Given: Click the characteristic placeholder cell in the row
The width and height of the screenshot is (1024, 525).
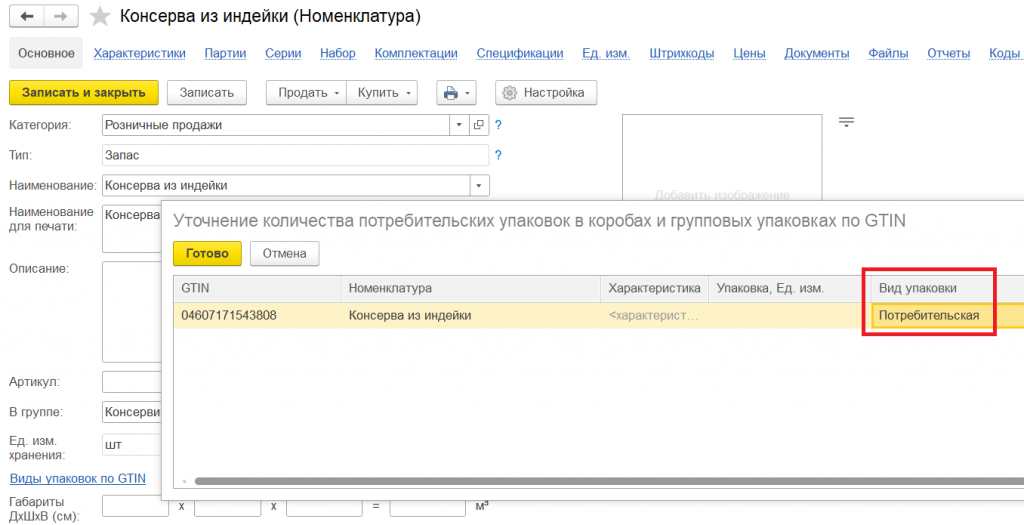Looking at the screenshot, I should [x=654, y=315].
